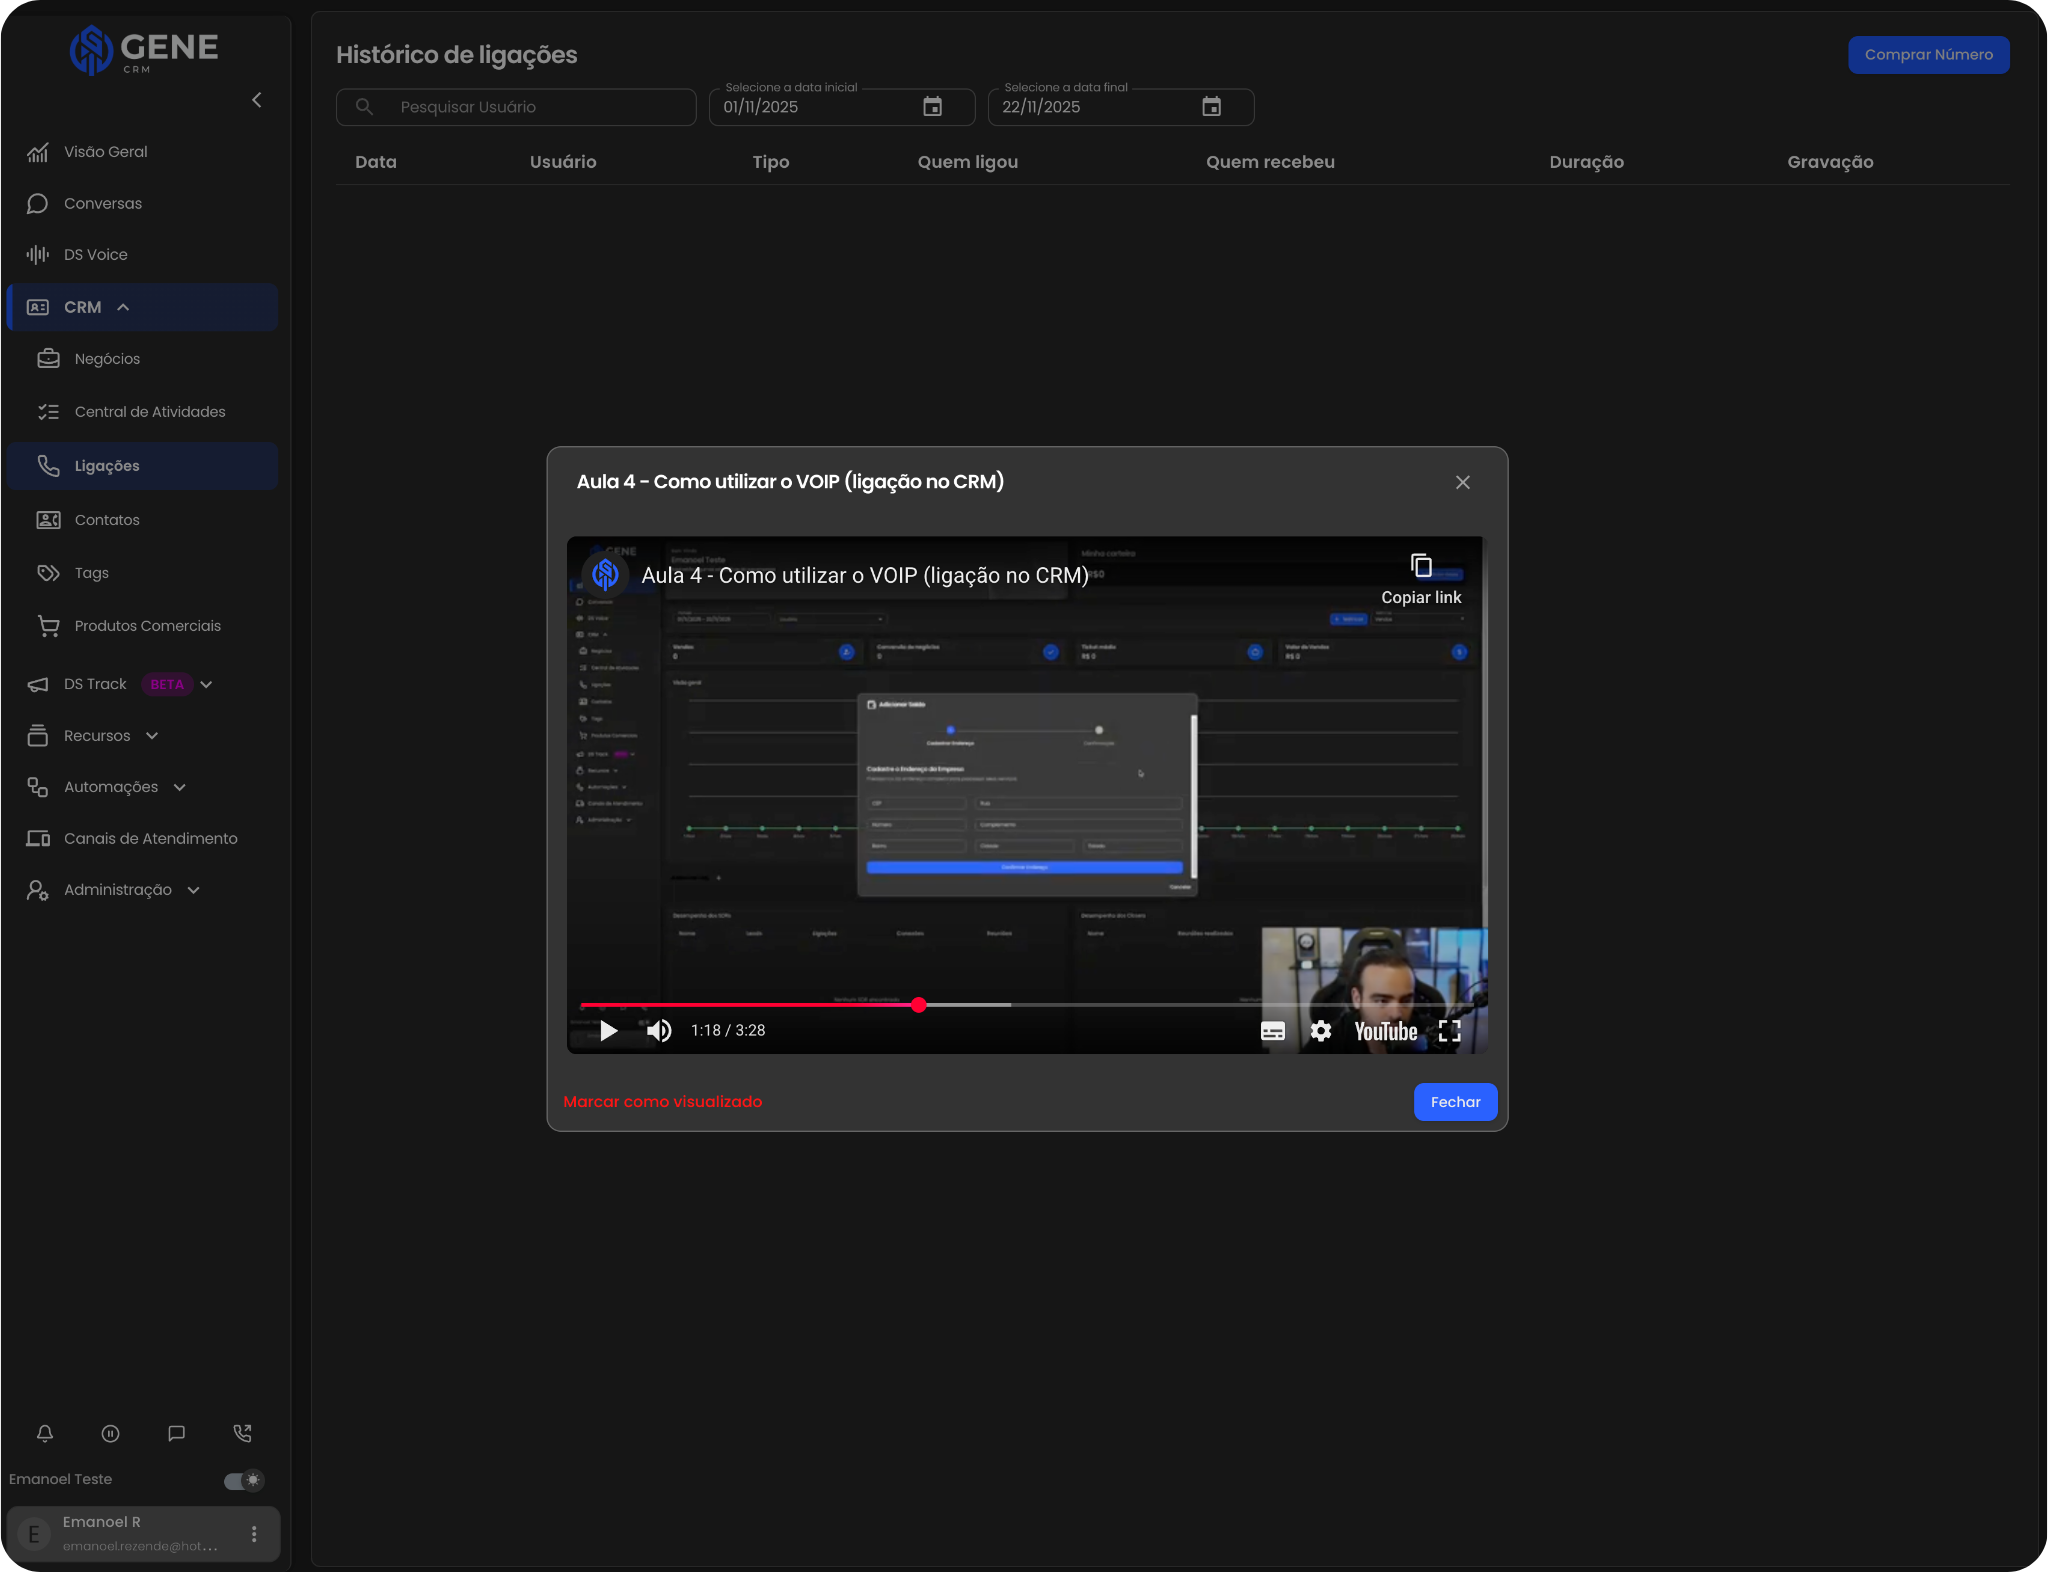The height and width of the screenshot is (1572, 2048).
Task: Collapse the CRM menu group
Action: click(x=123, y=308)
